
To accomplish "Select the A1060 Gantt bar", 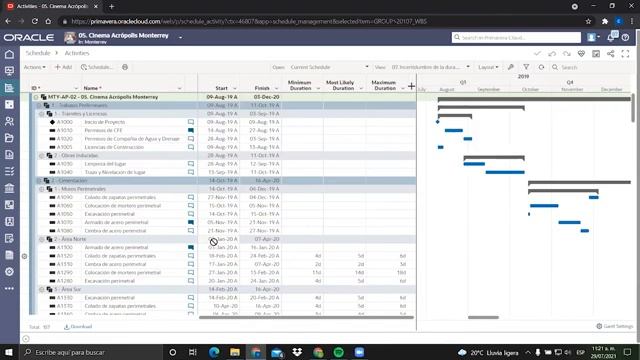I will tap(544, 206).
